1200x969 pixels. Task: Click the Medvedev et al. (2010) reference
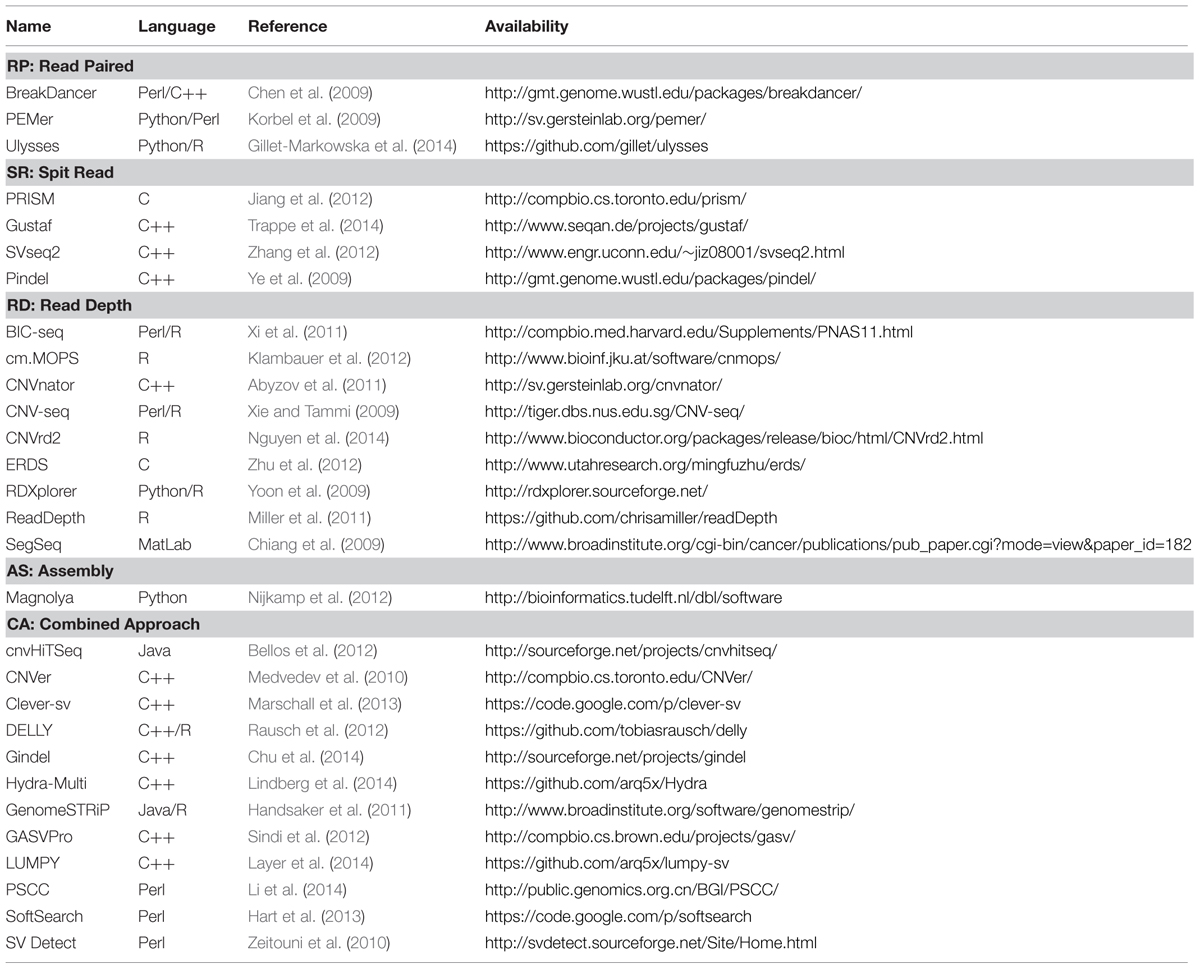click(326, 676)
